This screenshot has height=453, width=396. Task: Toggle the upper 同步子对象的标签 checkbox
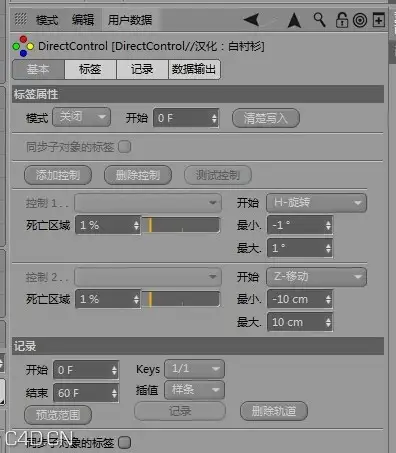(x=125, y=147)
